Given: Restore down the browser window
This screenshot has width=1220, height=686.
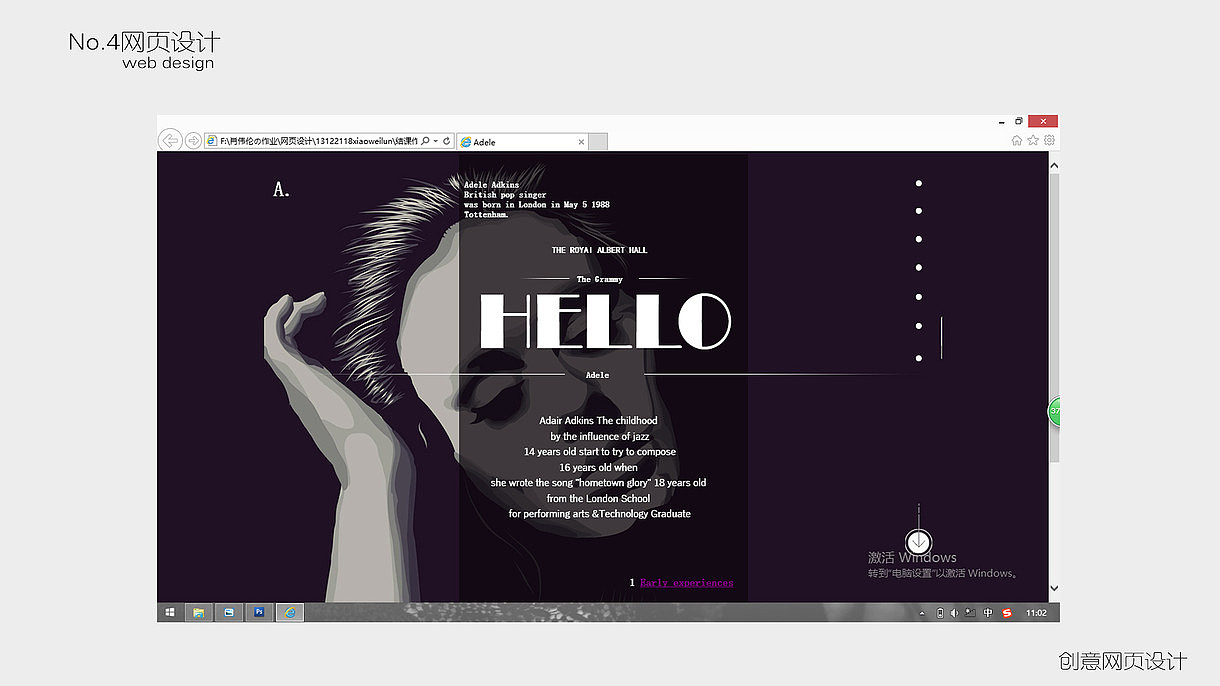Looking at the screenshot, I should (x=1019, y=121).
